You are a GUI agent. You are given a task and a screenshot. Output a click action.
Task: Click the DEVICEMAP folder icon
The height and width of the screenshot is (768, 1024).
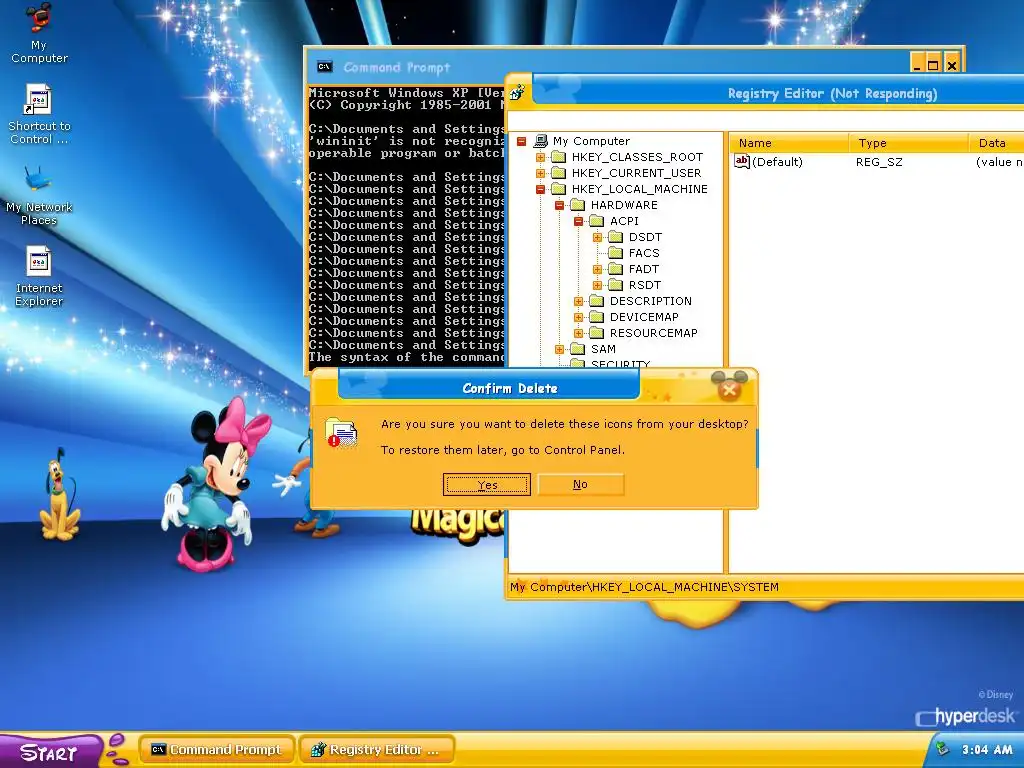pos(596,317)
